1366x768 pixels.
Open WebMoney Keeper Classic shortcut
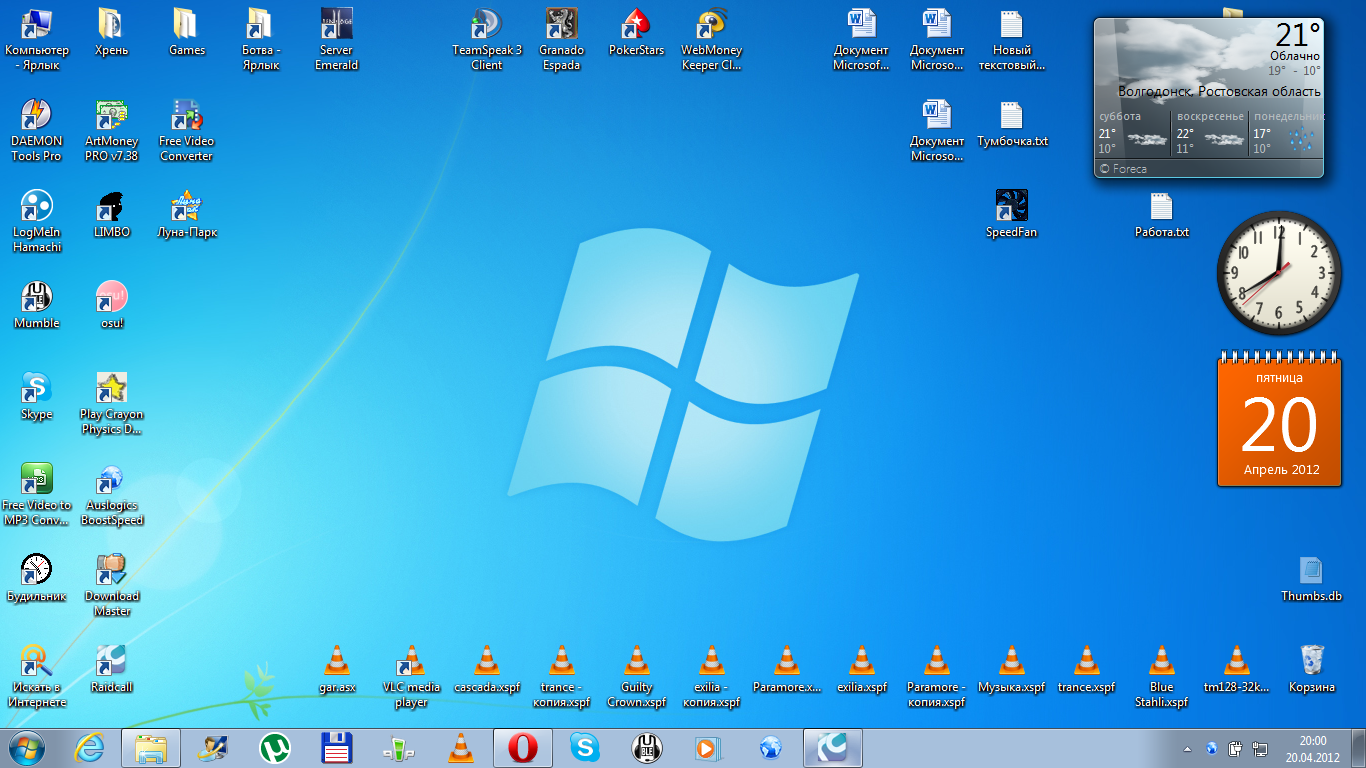(711, 40)
